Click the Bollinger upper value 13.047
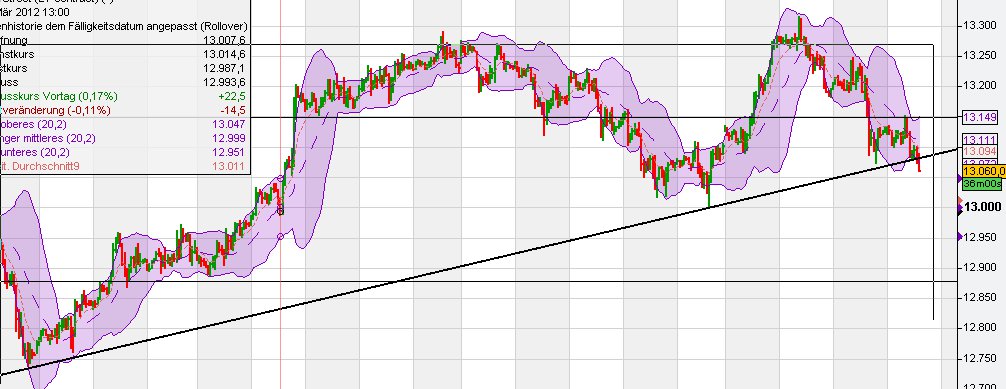Viewport: 1006px width, 389px height. [229, 125]
